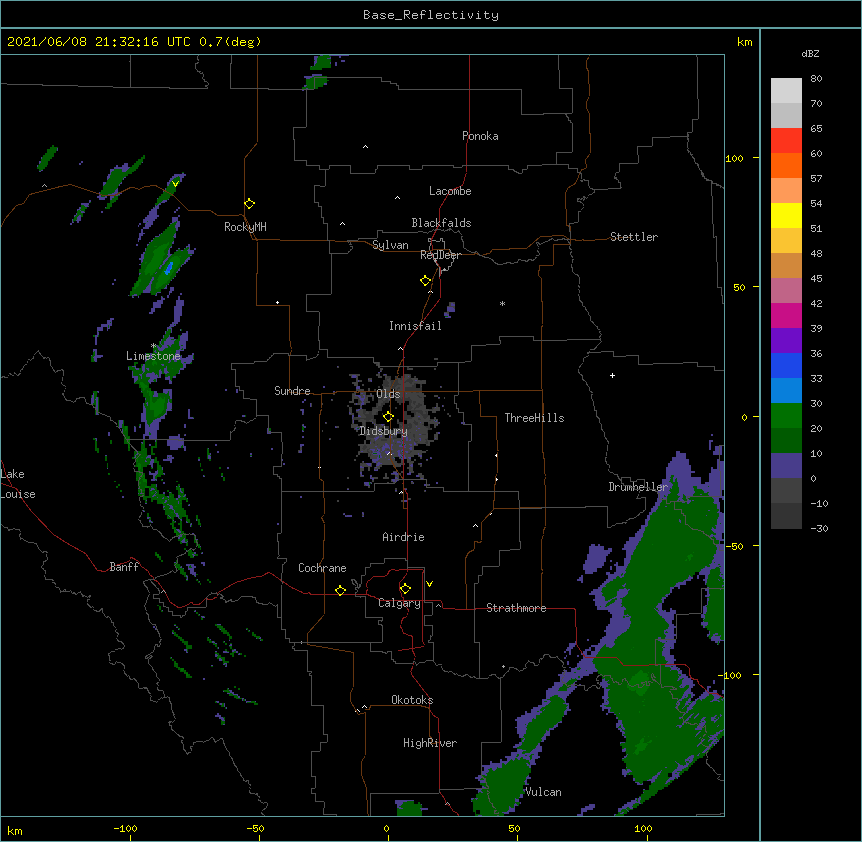The height and width of the screenshot is (842, 862).
Task: Click the white caret marker west of Lacombe
Action: (x=397, y=198)
